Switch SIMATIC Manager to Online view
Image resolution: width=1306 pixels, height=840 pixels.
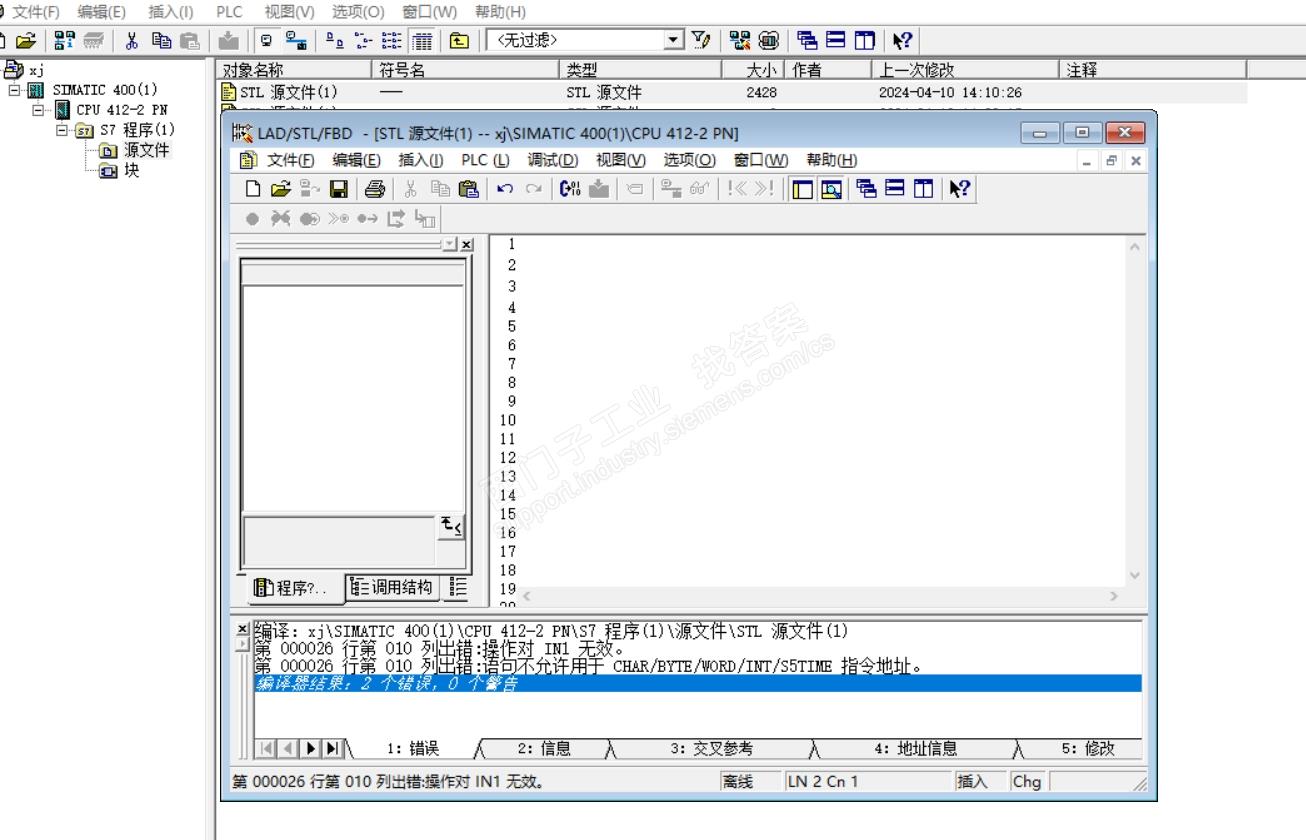point(297,40)
